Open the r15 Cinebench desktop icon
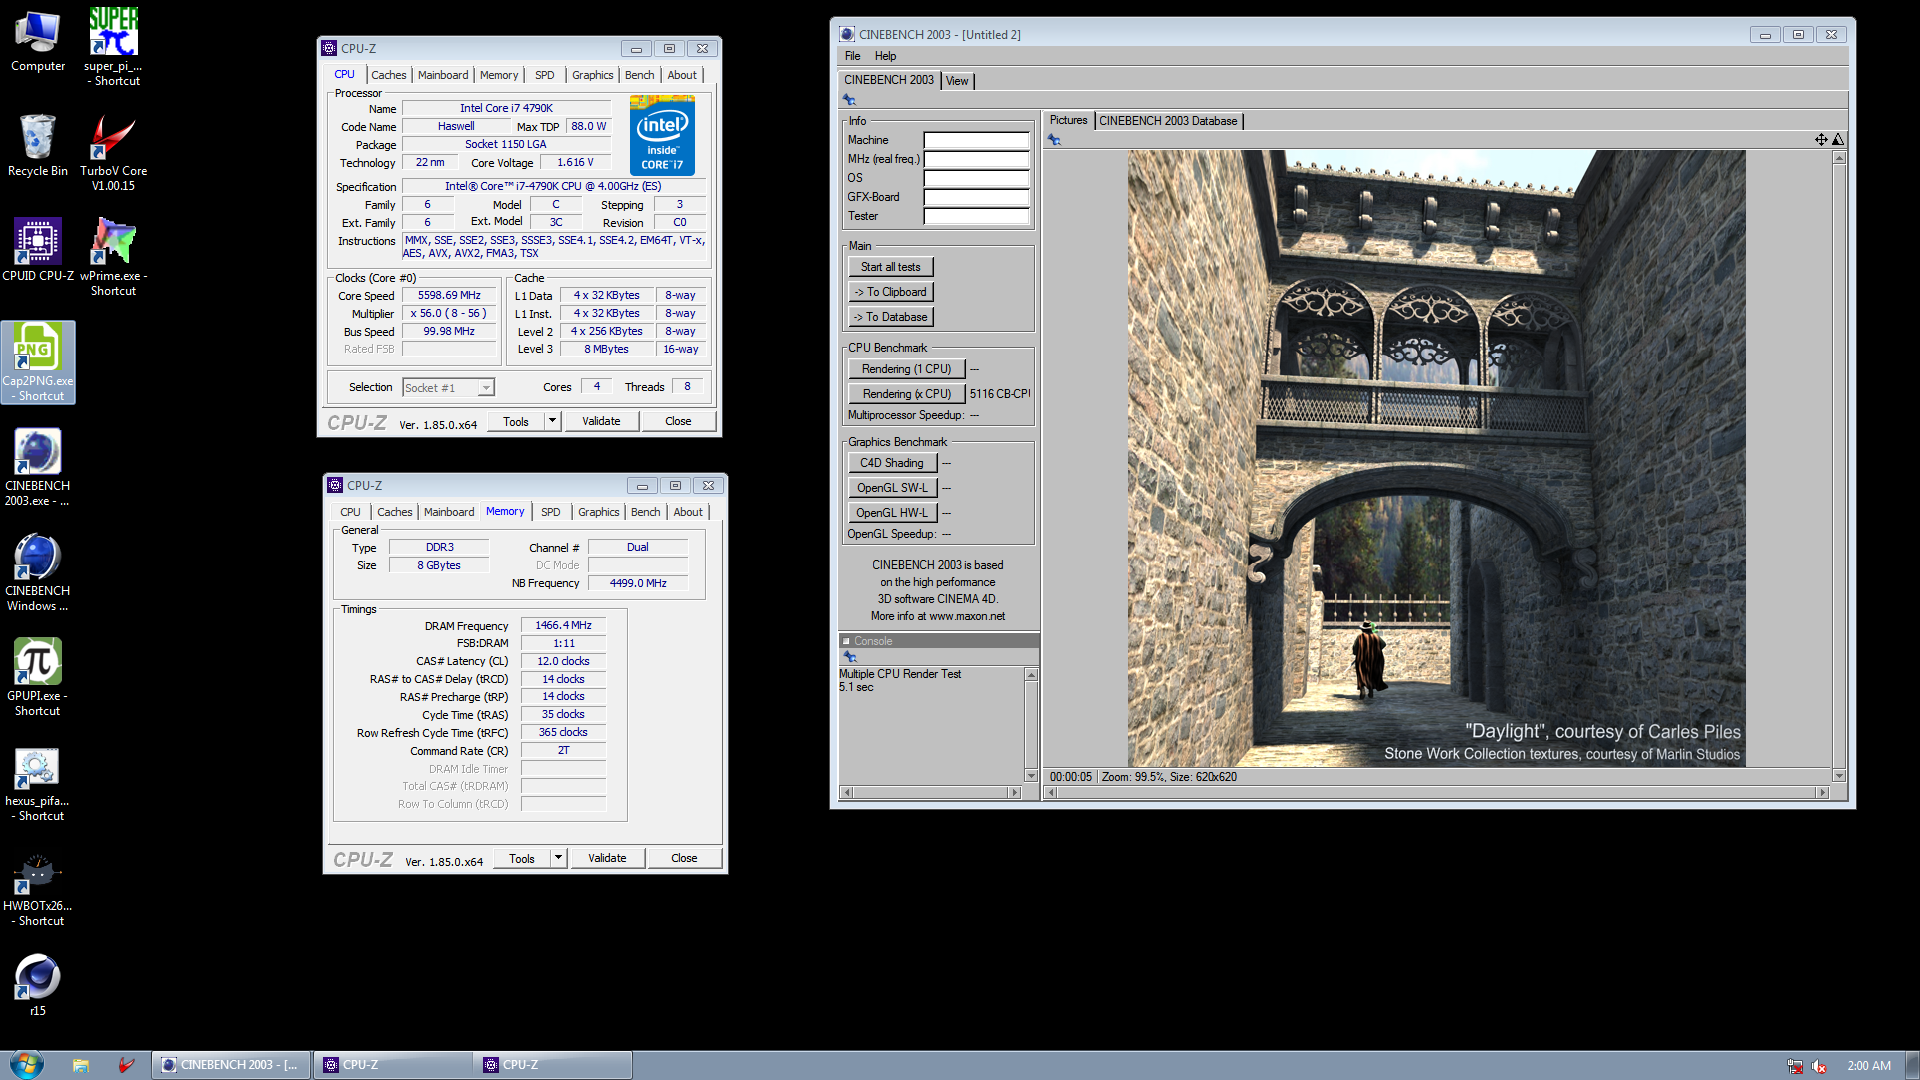This screenshot has height=1080, width=1920. (x=37, y=986)
